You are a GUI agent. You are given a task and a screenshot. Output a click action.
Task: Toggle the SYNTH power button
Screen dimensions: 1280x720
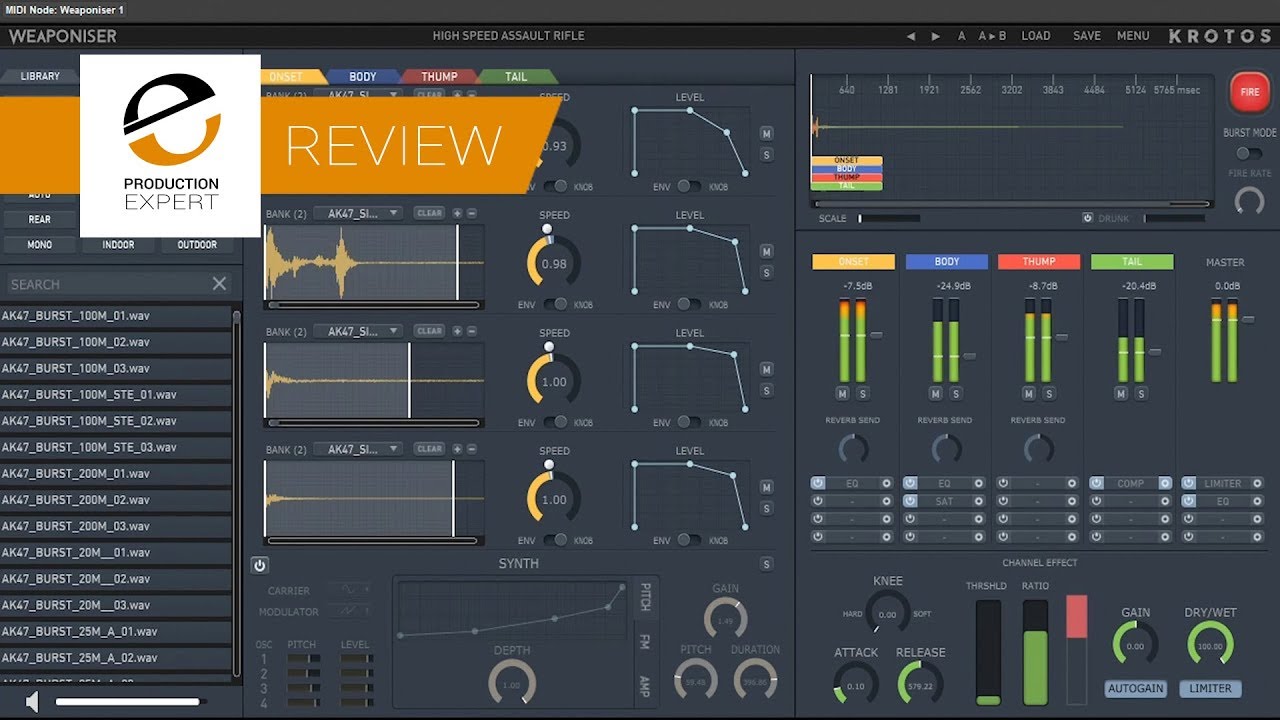tap(260, 565)
